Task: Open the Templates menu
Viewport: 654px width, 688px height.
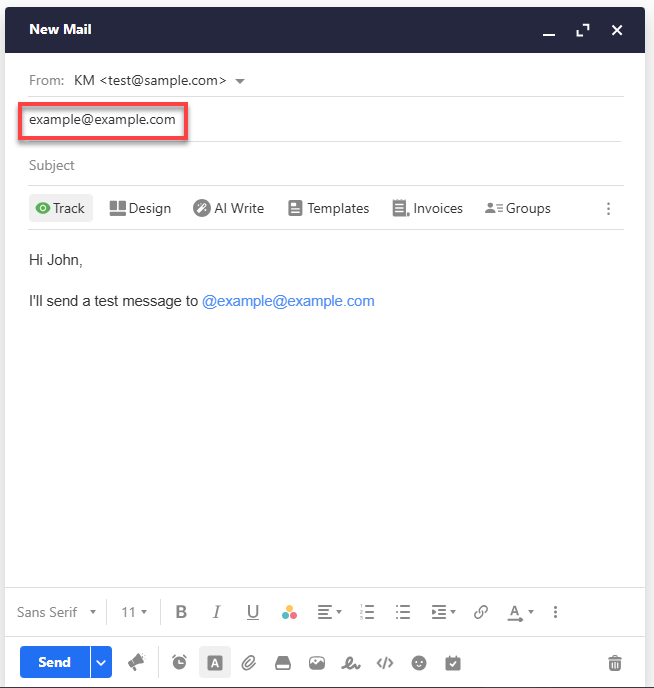Action: point(329,208)
